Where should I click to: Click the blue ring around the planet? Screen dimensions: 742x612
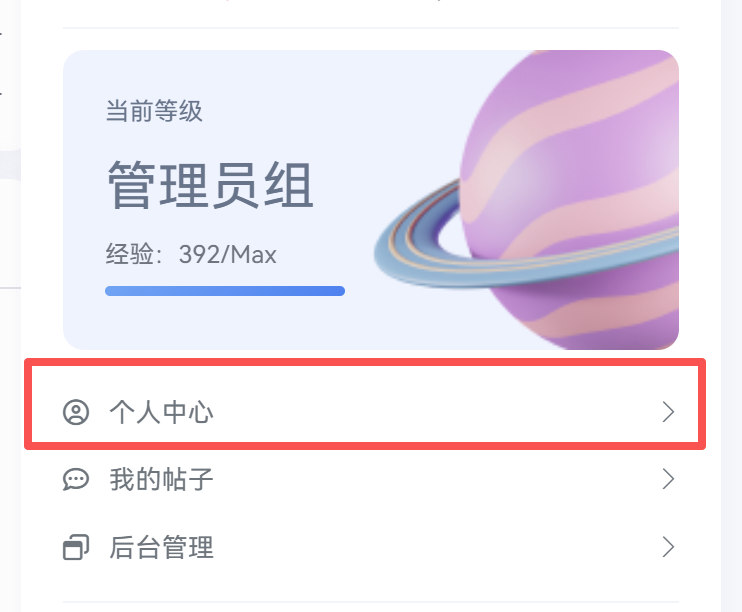tap(420, 250)
